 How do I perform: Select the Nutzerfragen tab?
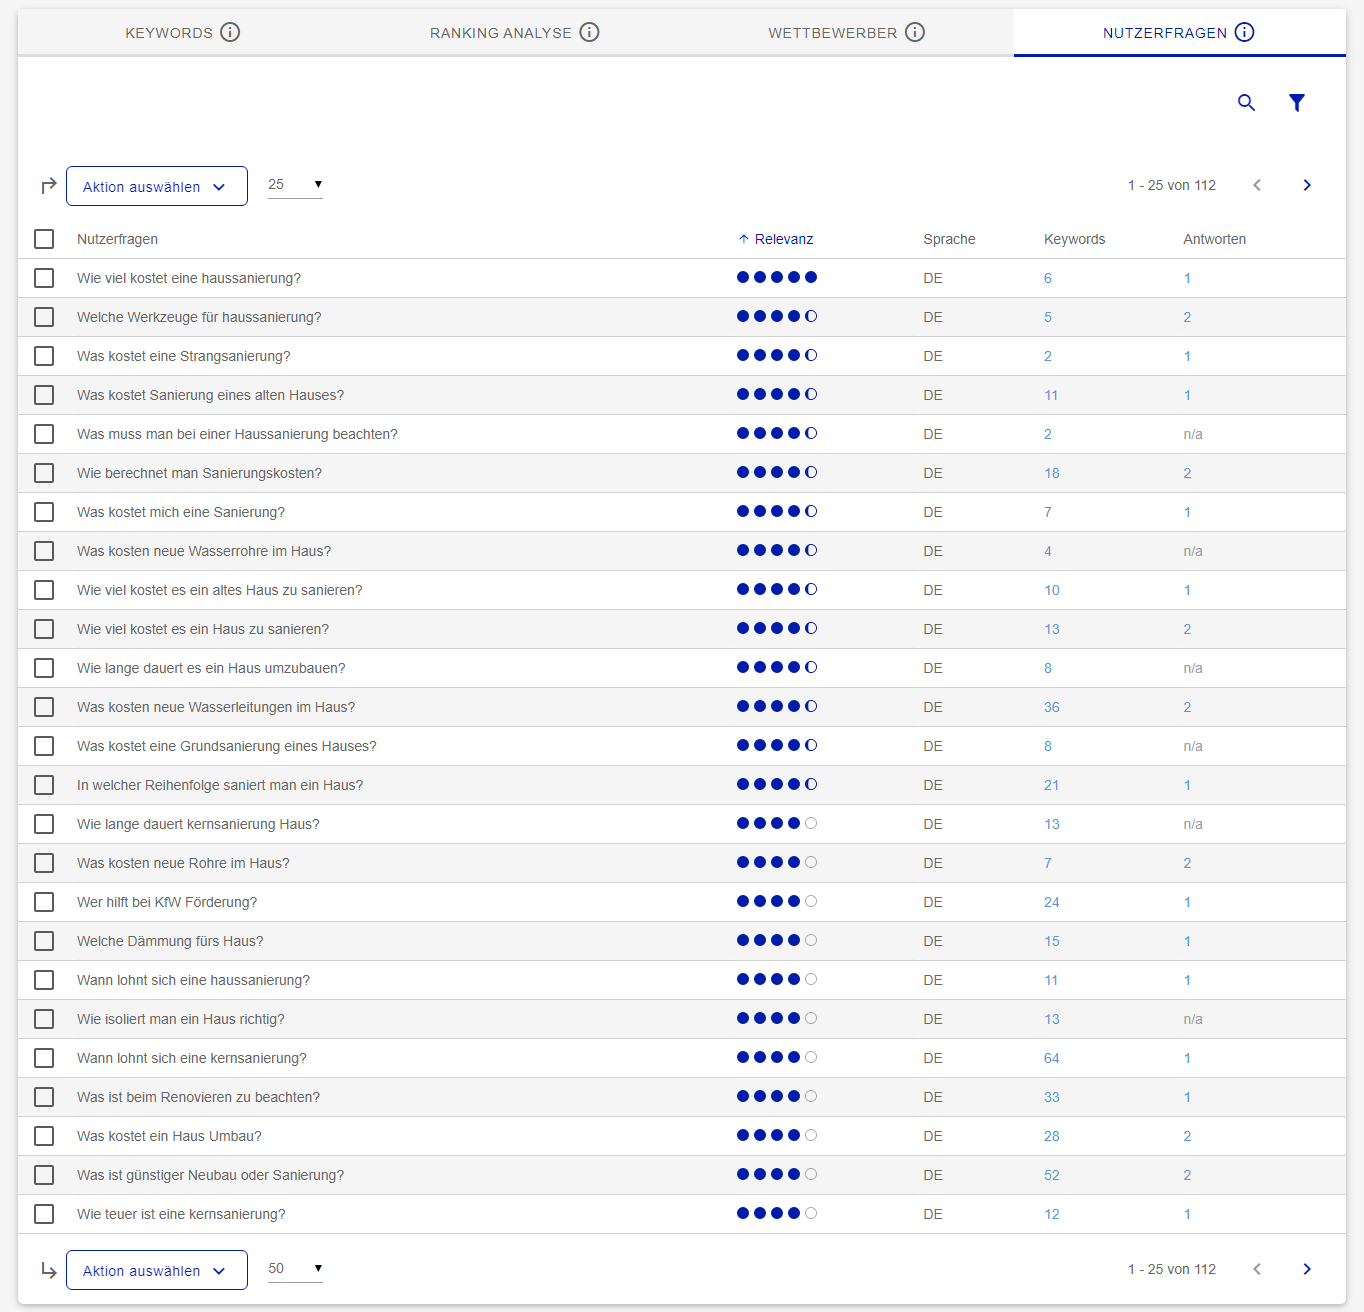click(x=1178, y=32)
